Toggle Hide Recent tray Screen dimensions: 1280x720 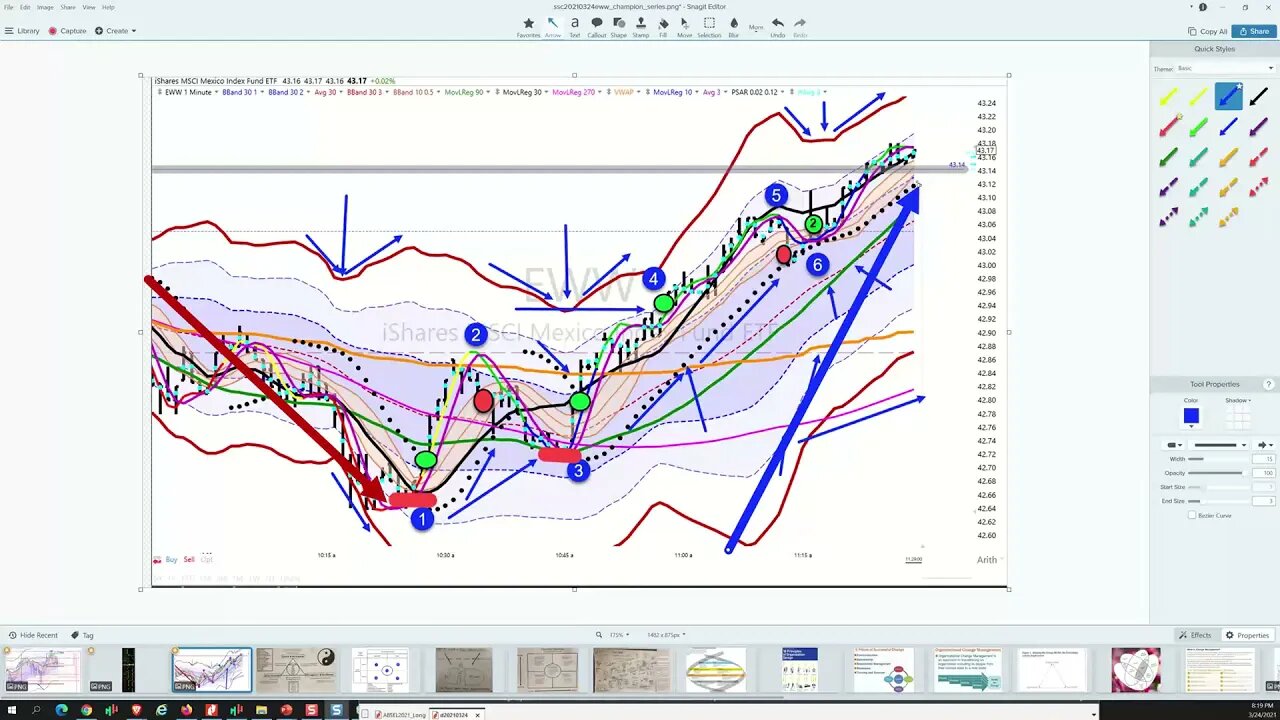click(x=33, y=635)
